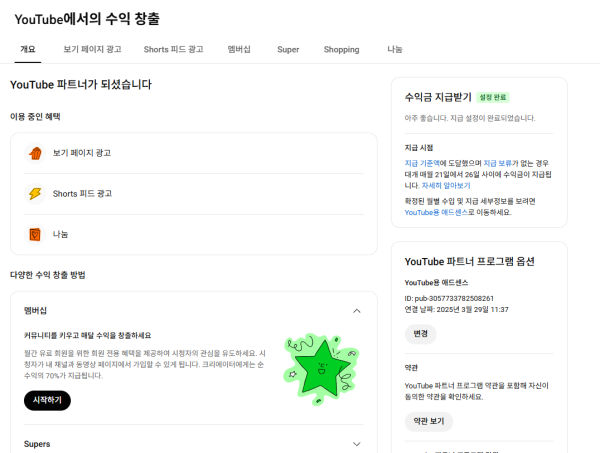Open the Super tab

[x=288, y=49]
